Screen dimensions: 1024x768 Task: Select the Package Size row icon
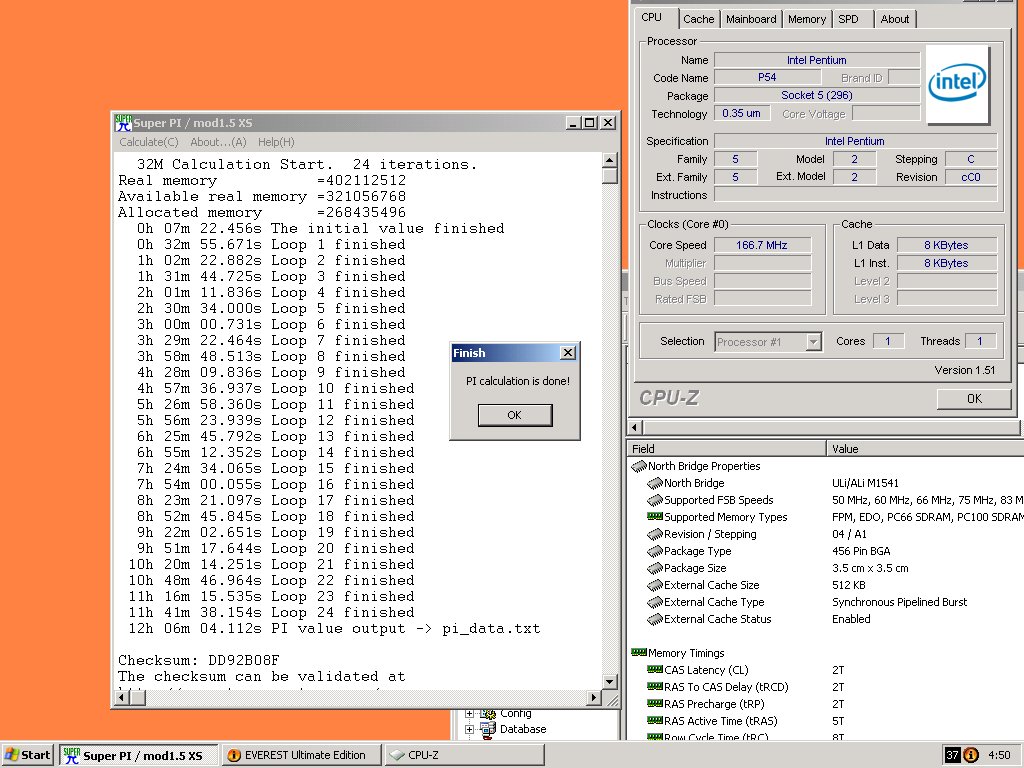point(654,568)
